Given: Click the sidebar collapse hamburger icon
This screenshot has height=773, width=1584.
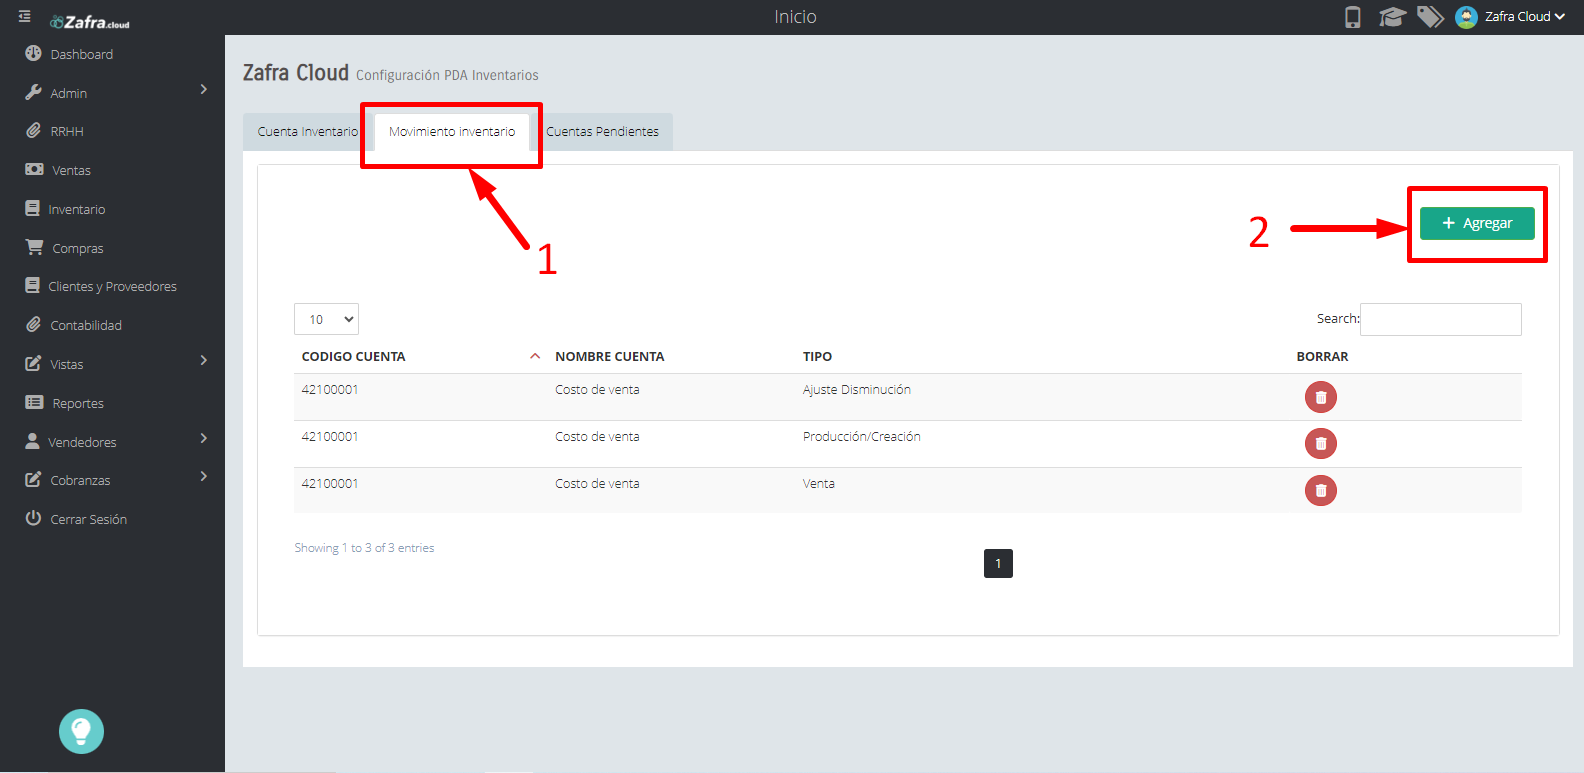Looking at the screenshot, I should point(25,17).
